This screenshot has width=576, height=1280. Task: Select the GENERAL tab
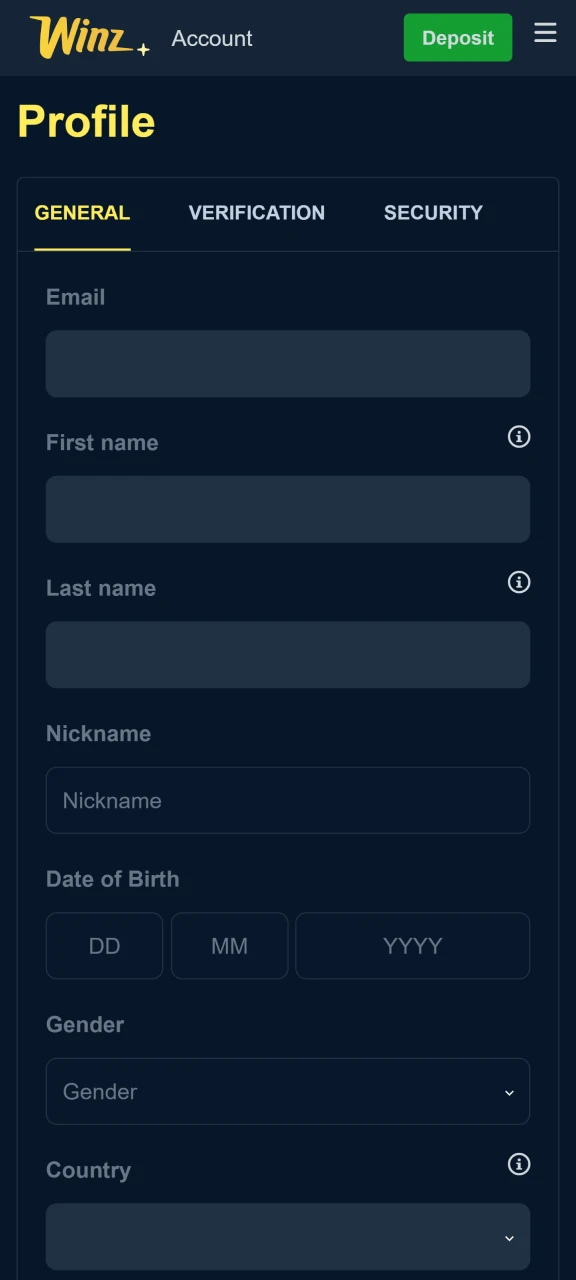82,213
